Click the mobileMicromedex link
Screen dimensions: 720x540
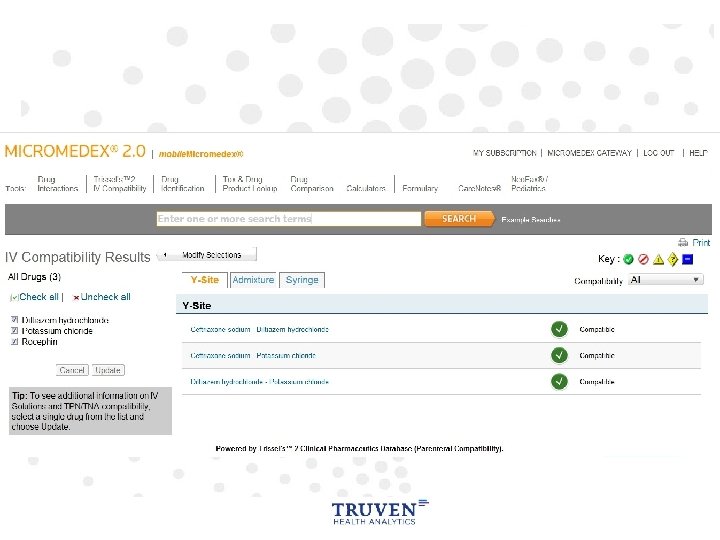[201, 154]
